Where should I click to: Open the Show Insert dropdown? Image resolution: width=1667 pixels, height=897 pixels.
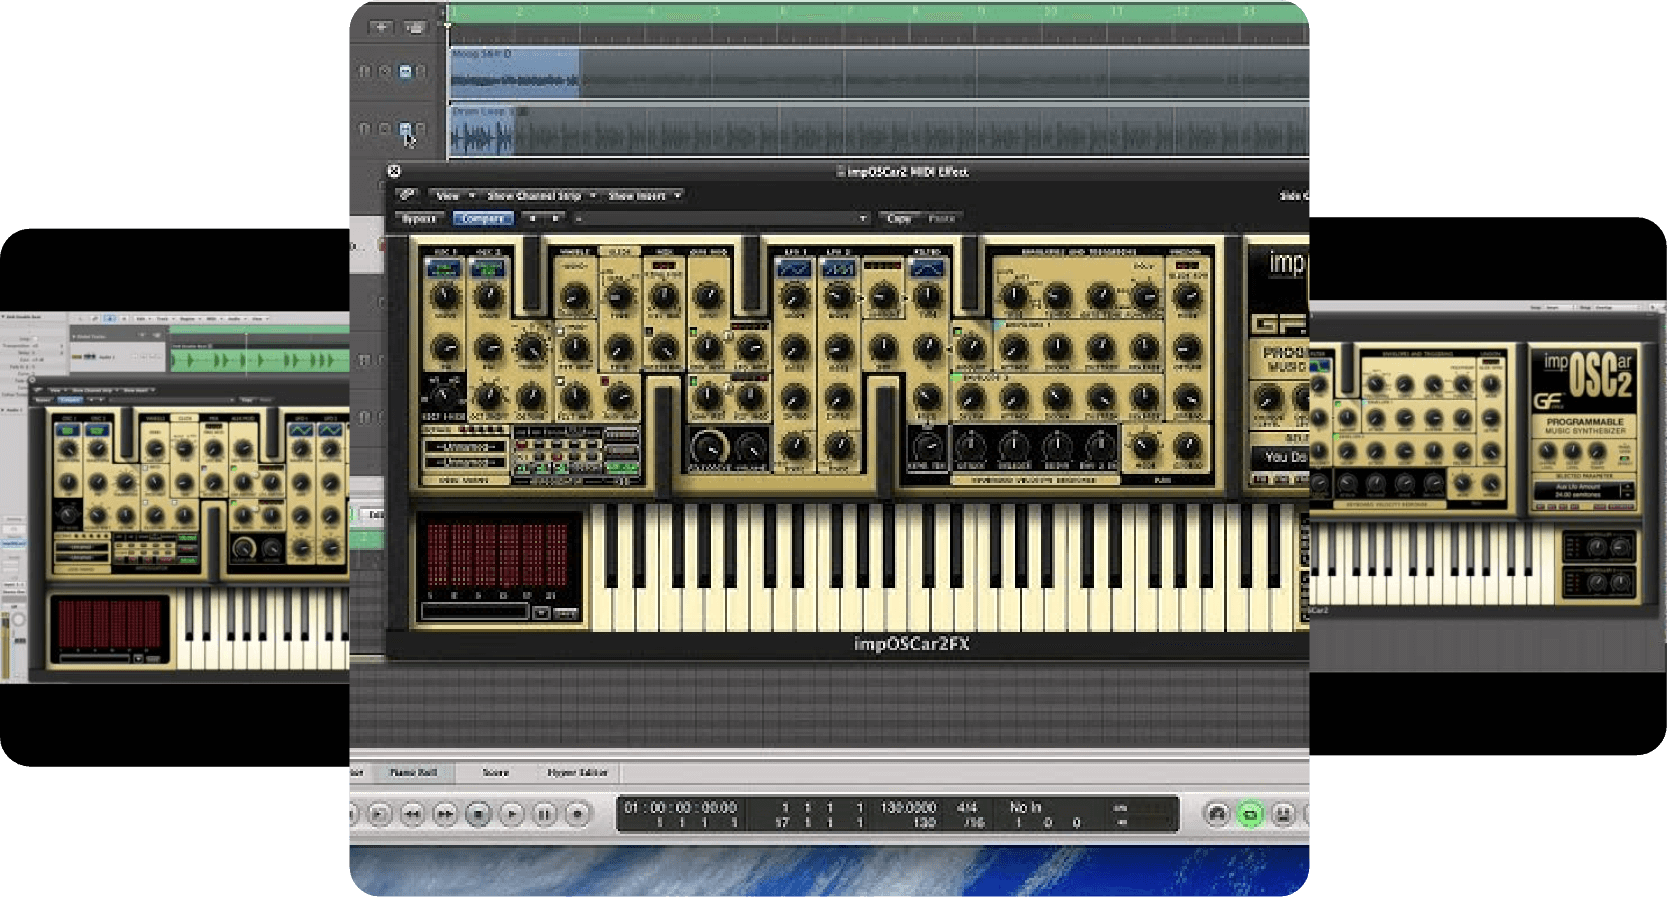coord(644,196)
